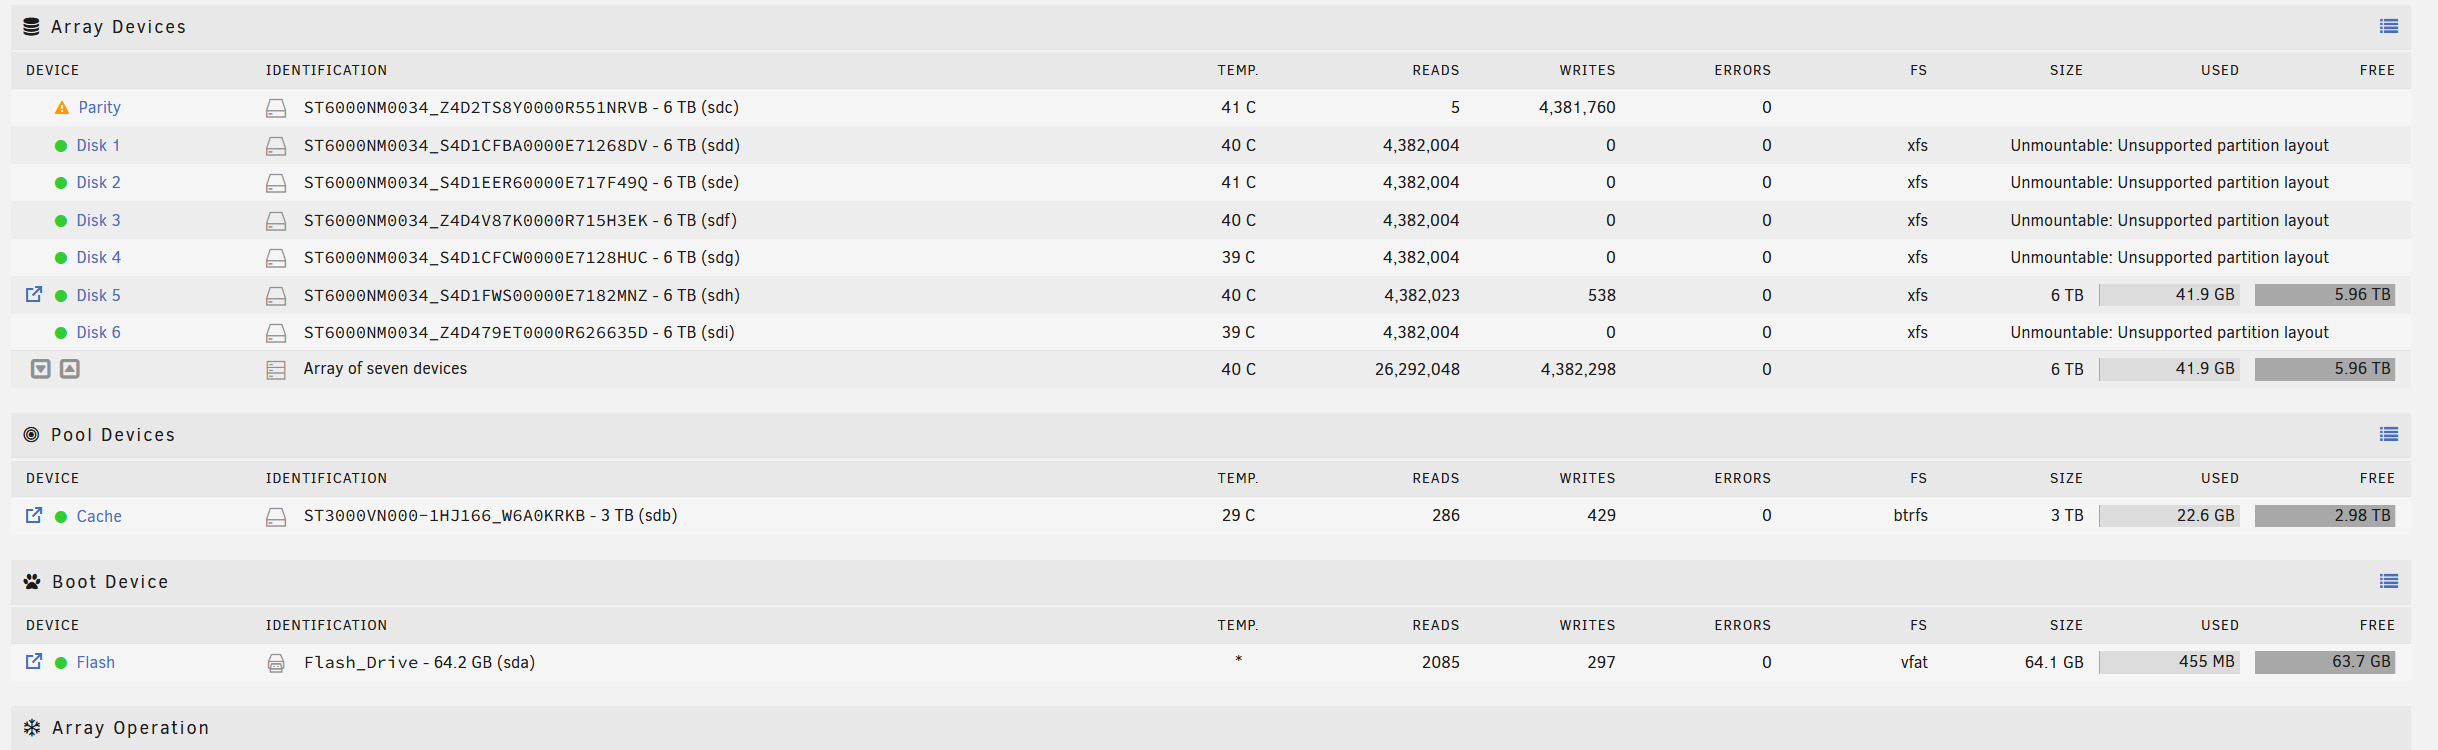Viewport: 2438px width, 750px height.
Task: Click Disk 1 green status indicator
Action: point(61,146)
